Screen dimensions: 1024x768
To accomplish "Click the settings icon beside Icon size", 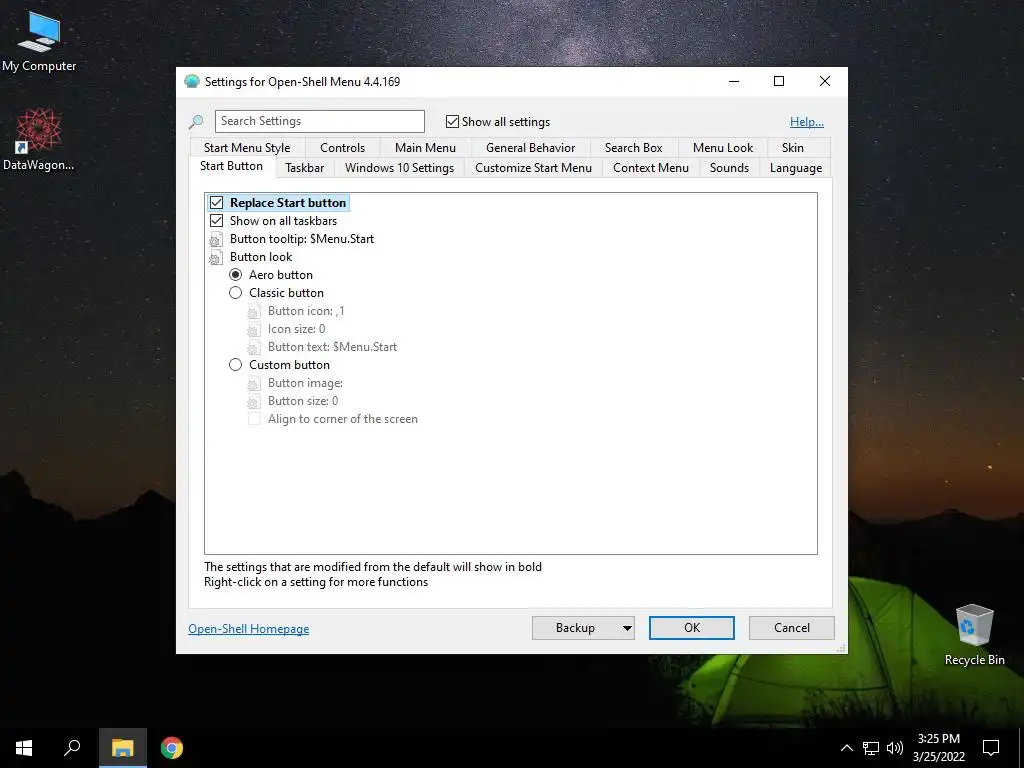I will tap(253, 329).
